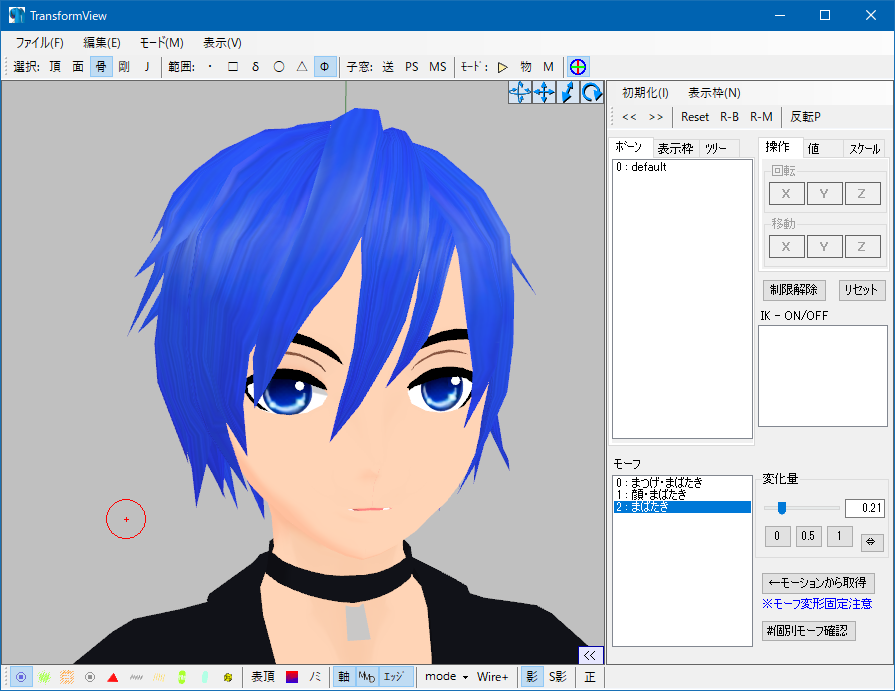
Task: Open the 初期化(I) menu
Action: [645, 92]
